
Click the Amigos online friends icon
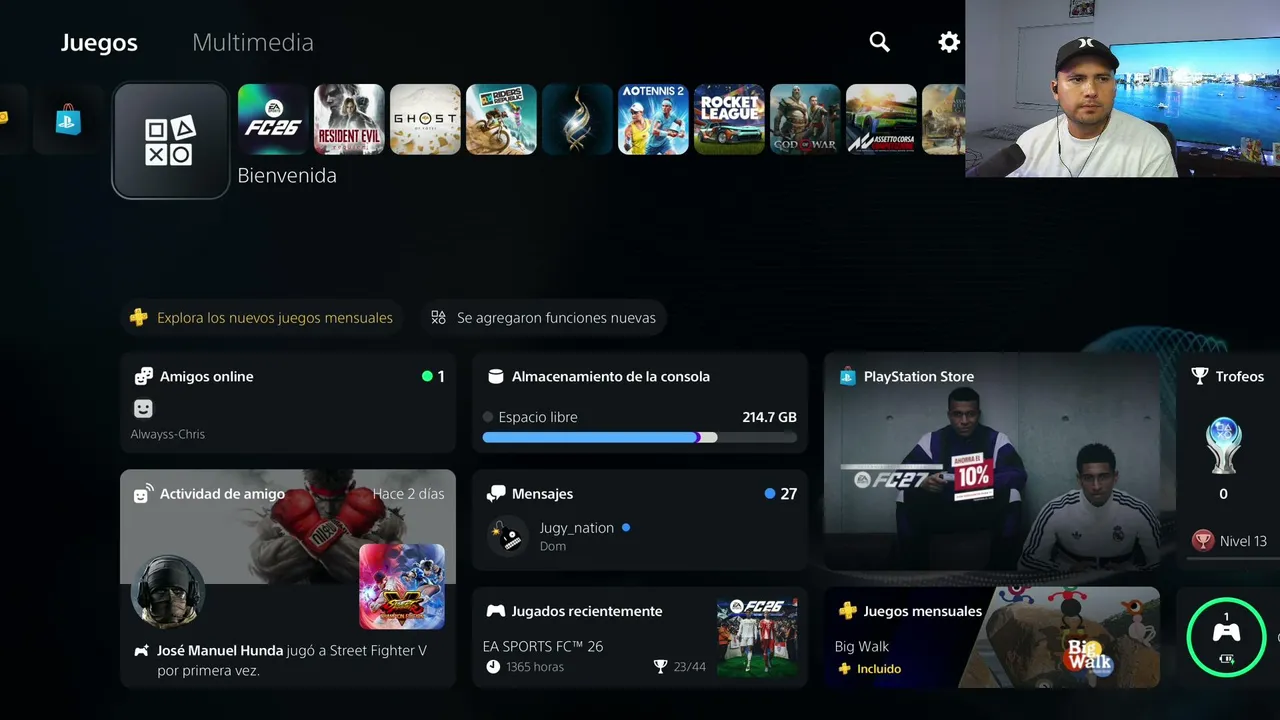coord(144,376)
